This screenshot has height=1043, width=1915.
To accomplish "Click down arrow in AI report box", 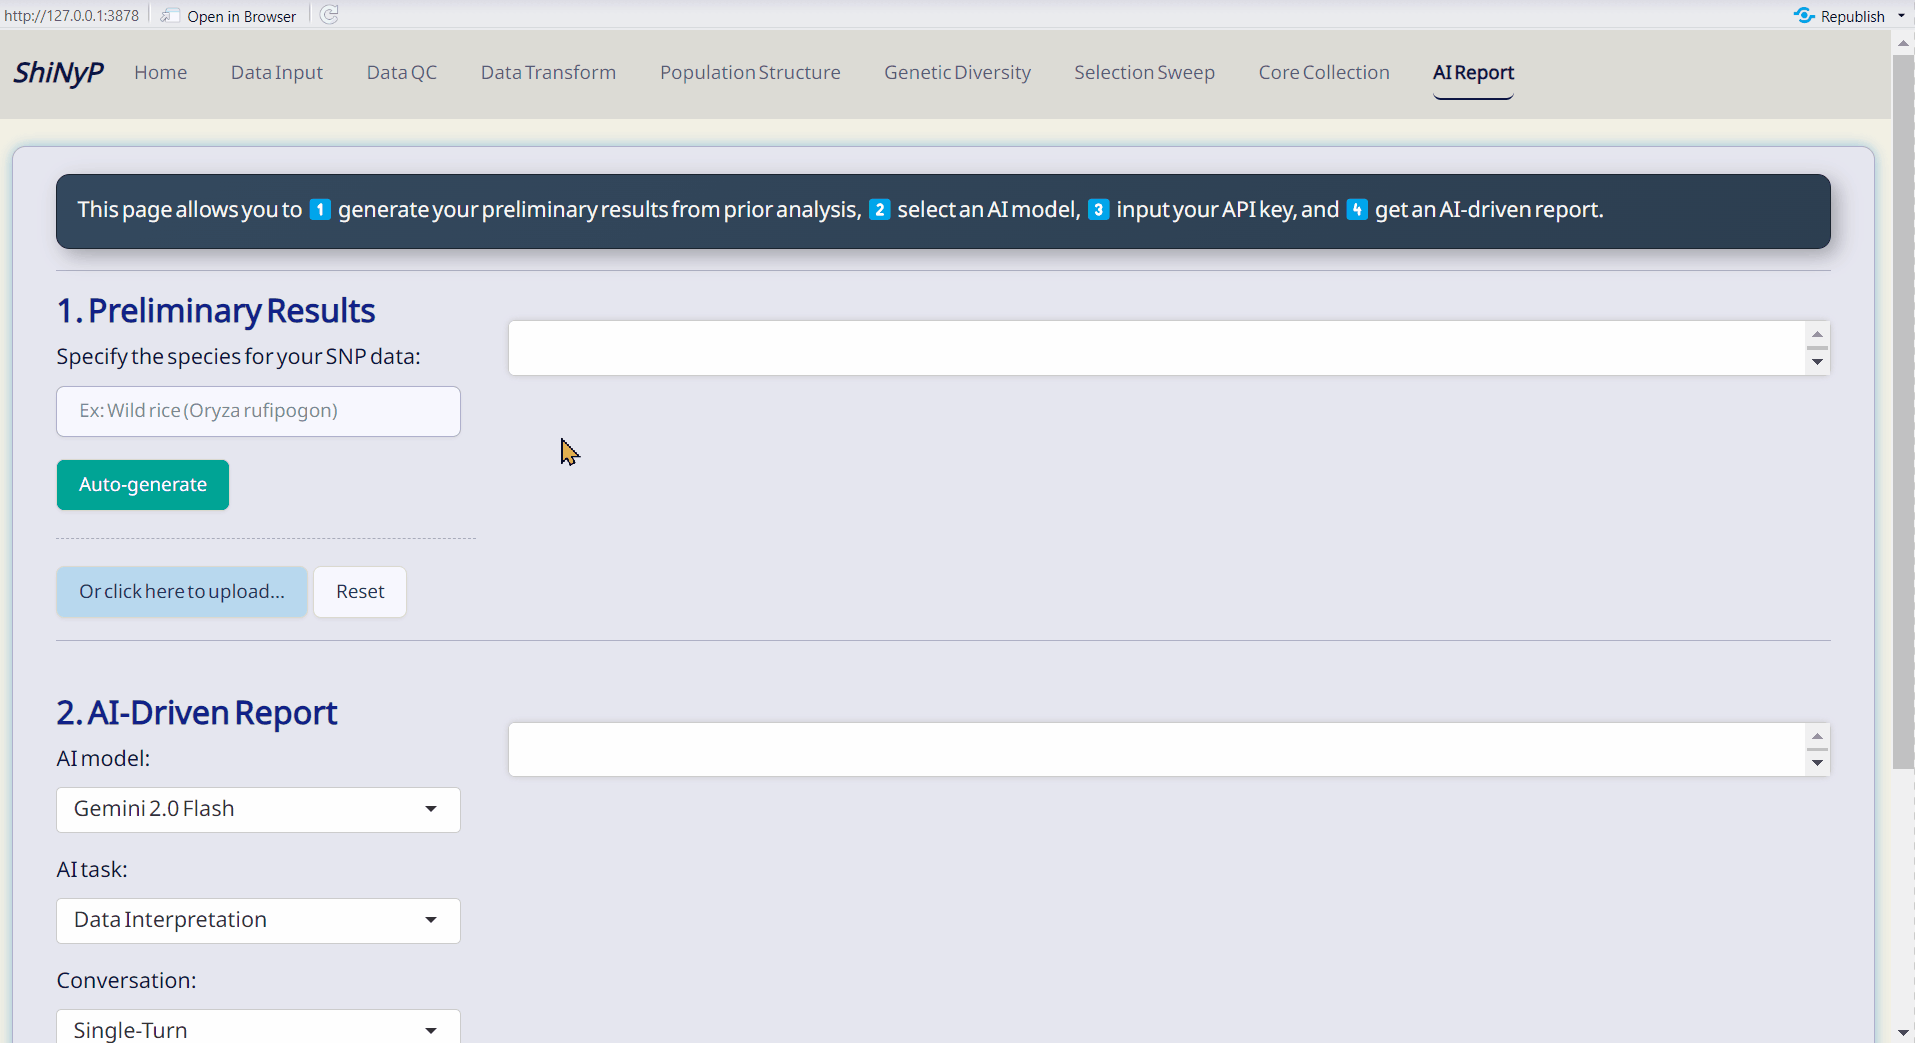I will click(x=1817, y=763).
